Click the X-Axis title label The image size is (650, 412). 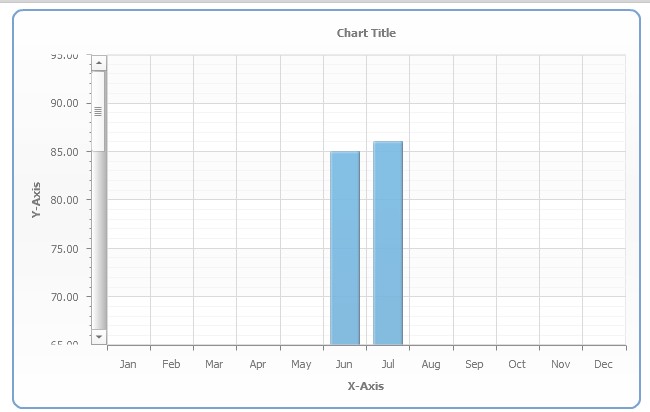coord(365,386)
